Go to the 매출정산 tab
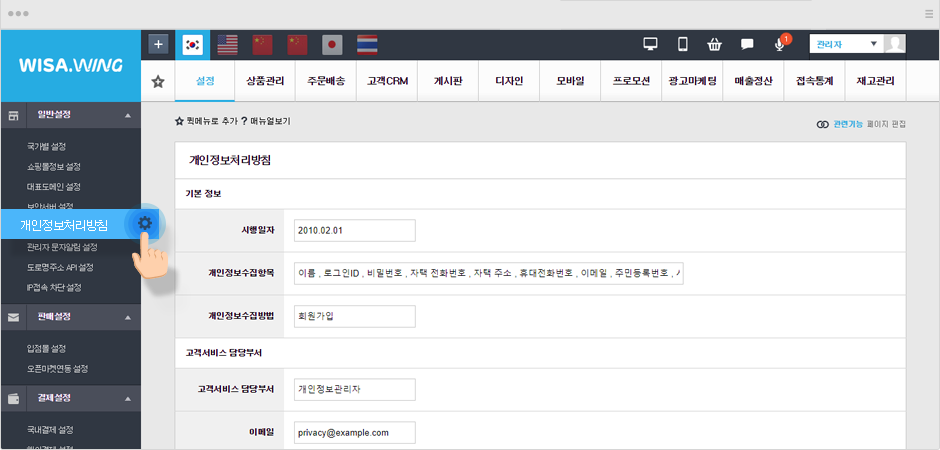940x450 pixels. click(754, 81)
